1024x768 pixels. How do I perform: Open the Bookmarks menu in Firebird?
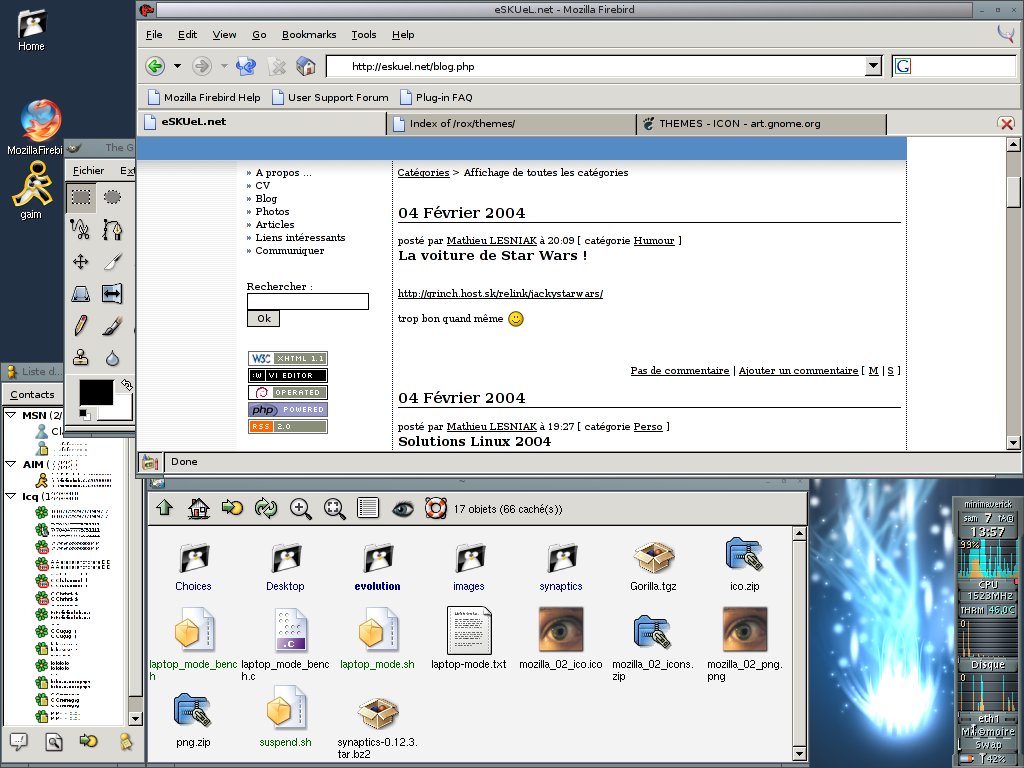coord(309,35)
